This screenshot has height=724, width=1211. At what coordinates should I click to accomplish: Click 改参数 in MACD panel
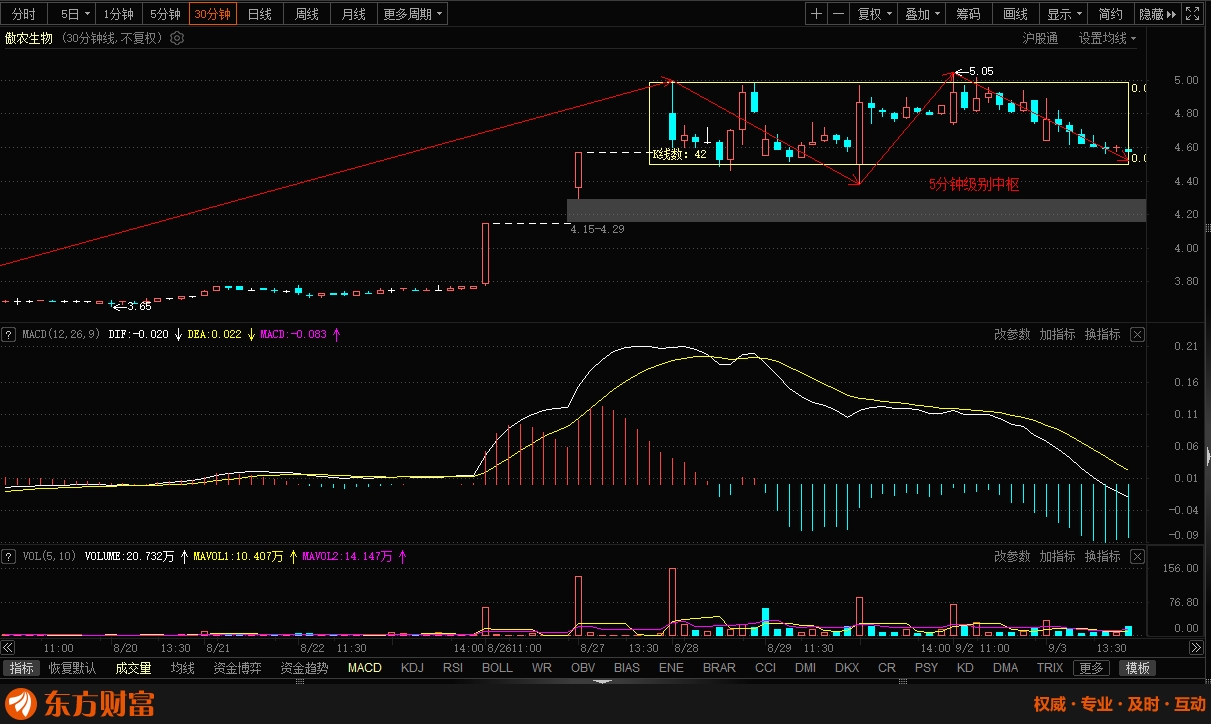click(x=1012, y=334)
